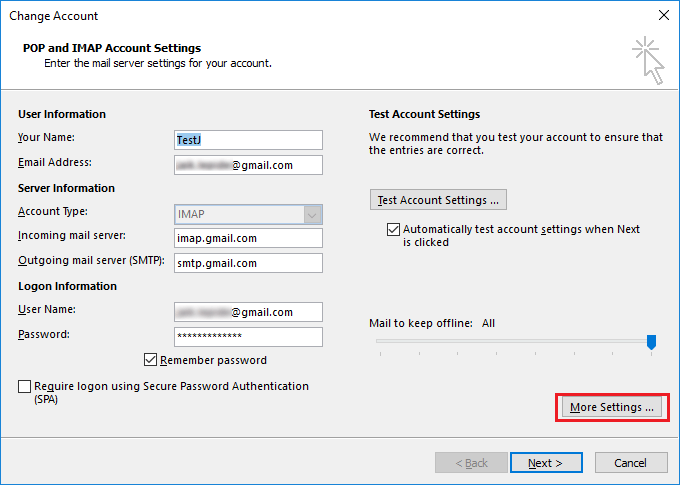
Task: Select the Incoming mail server field
Action: (248, 238)
